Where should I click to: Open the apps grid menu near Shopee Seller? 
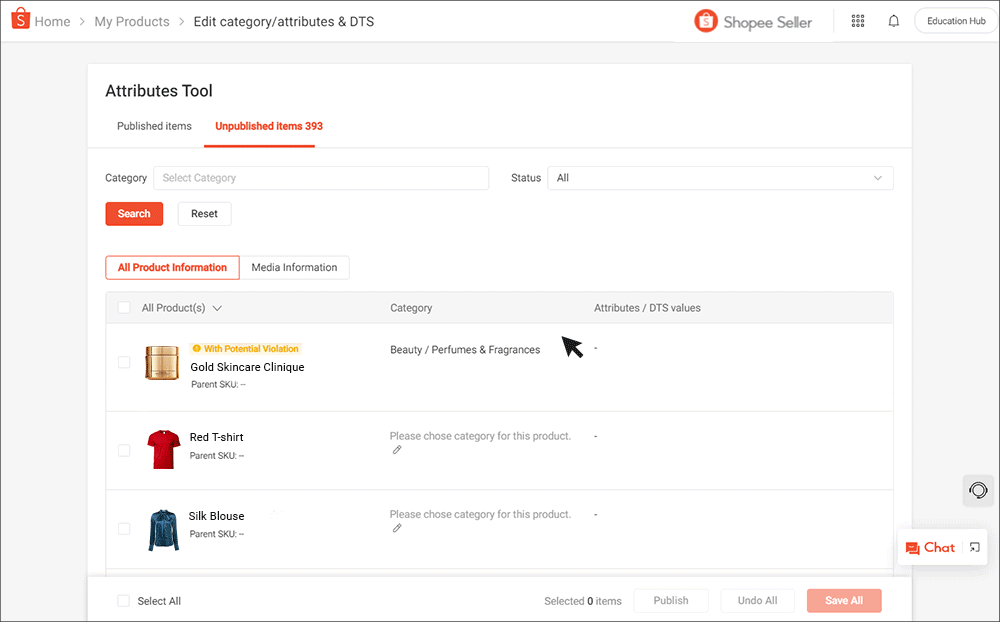[x=857, y=20]
